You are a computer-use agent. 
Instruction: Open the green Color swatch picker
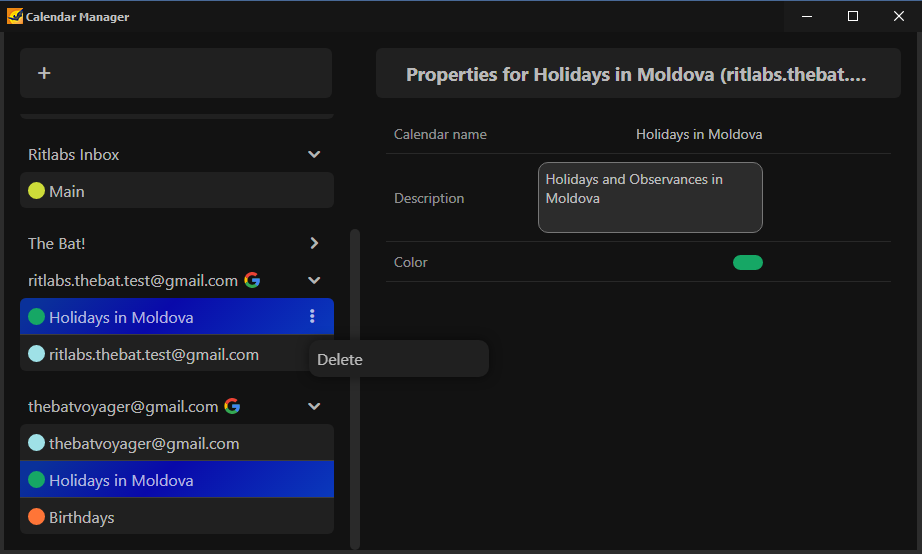[748, 262]
